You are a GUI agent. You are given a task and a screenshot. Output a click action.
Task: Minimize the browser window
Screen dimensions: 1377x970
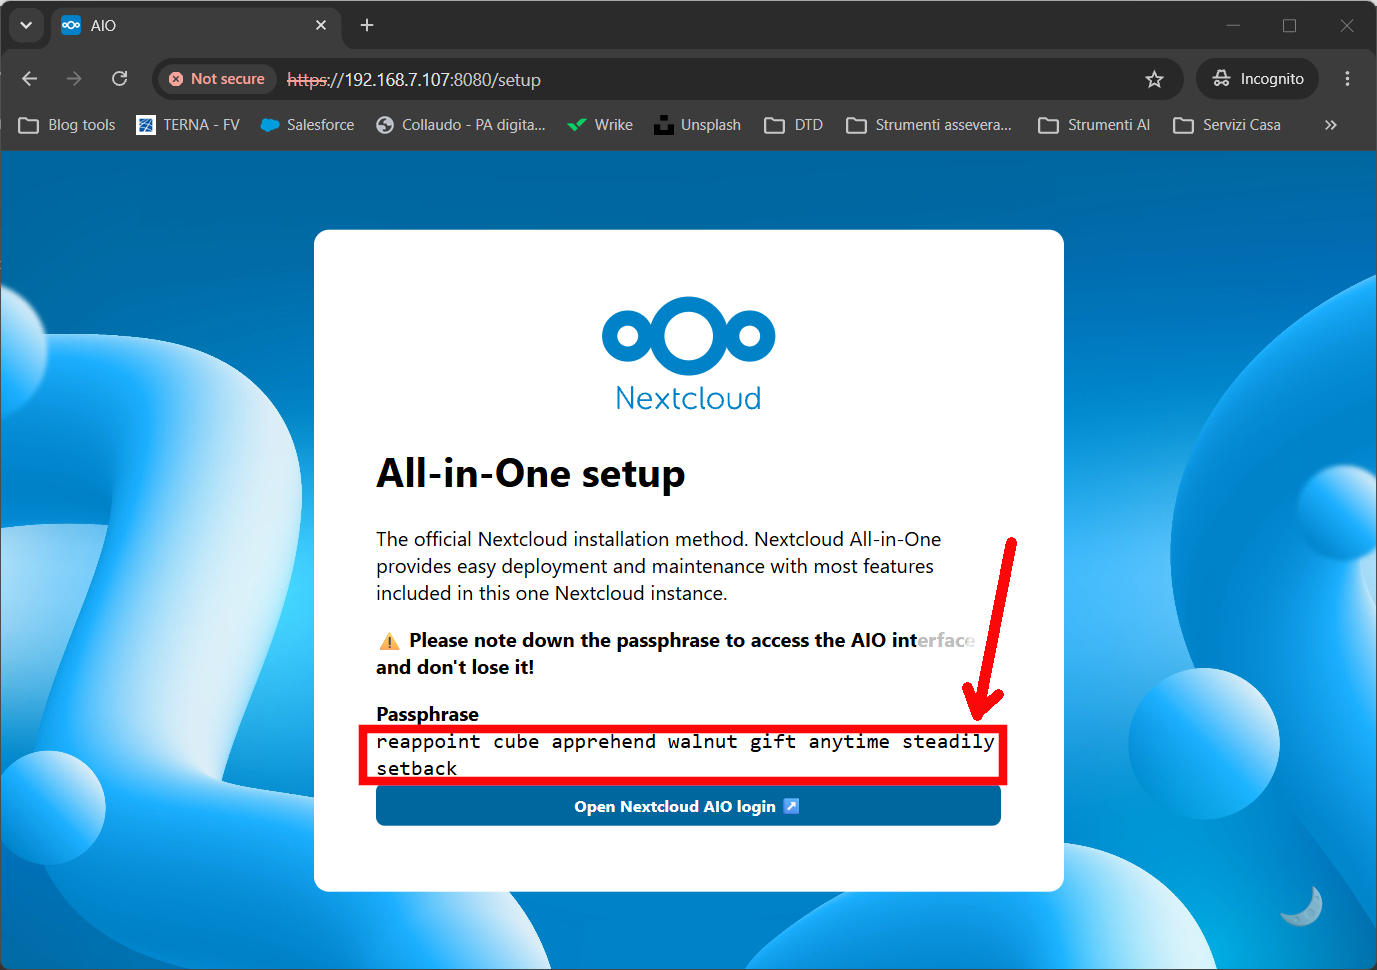tap(1233, 25)
